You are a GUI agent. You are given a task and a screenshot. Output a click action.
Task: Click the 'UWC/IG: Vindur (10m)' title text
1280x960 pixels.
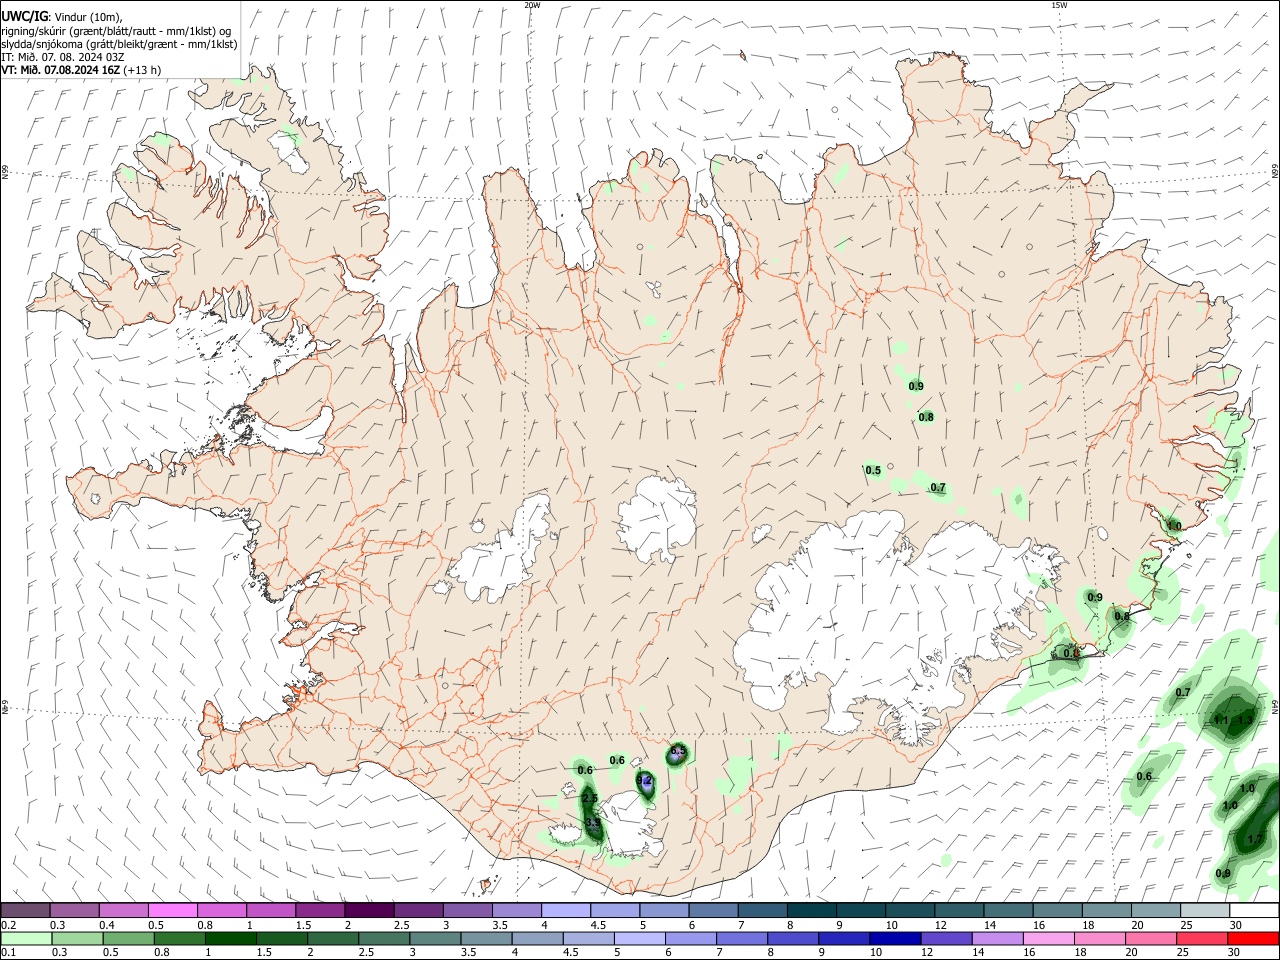point(61,17)
